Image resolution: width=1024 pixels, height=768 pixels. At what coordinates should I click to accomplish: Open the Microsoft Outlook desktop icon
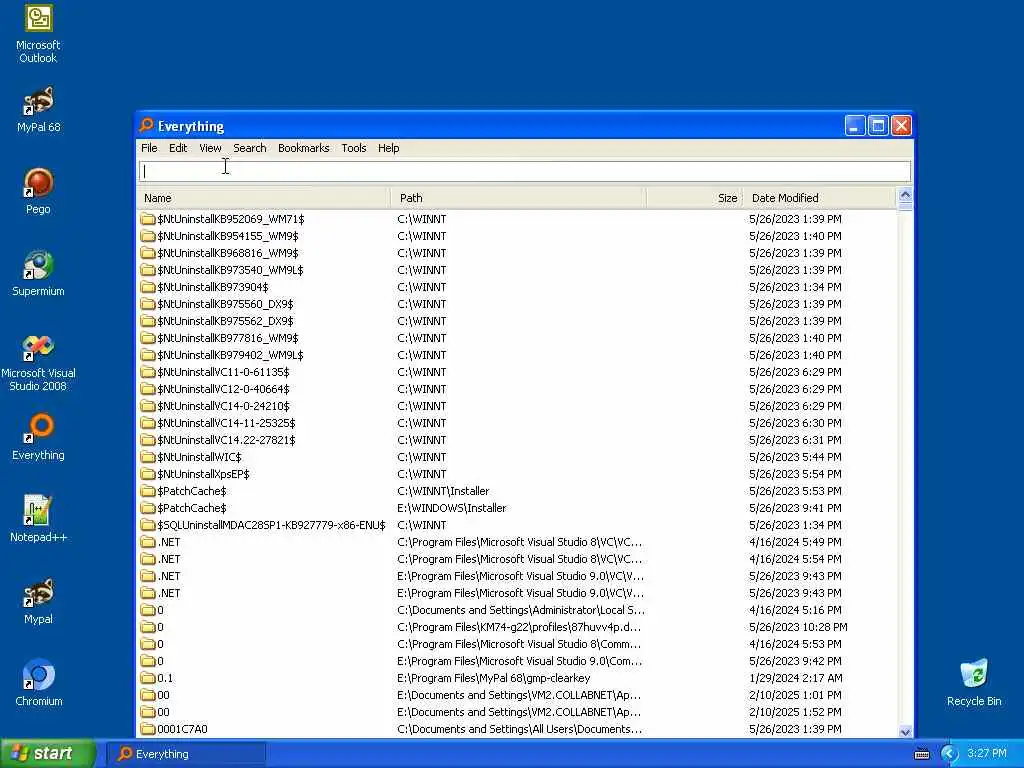tap(38, 34)
